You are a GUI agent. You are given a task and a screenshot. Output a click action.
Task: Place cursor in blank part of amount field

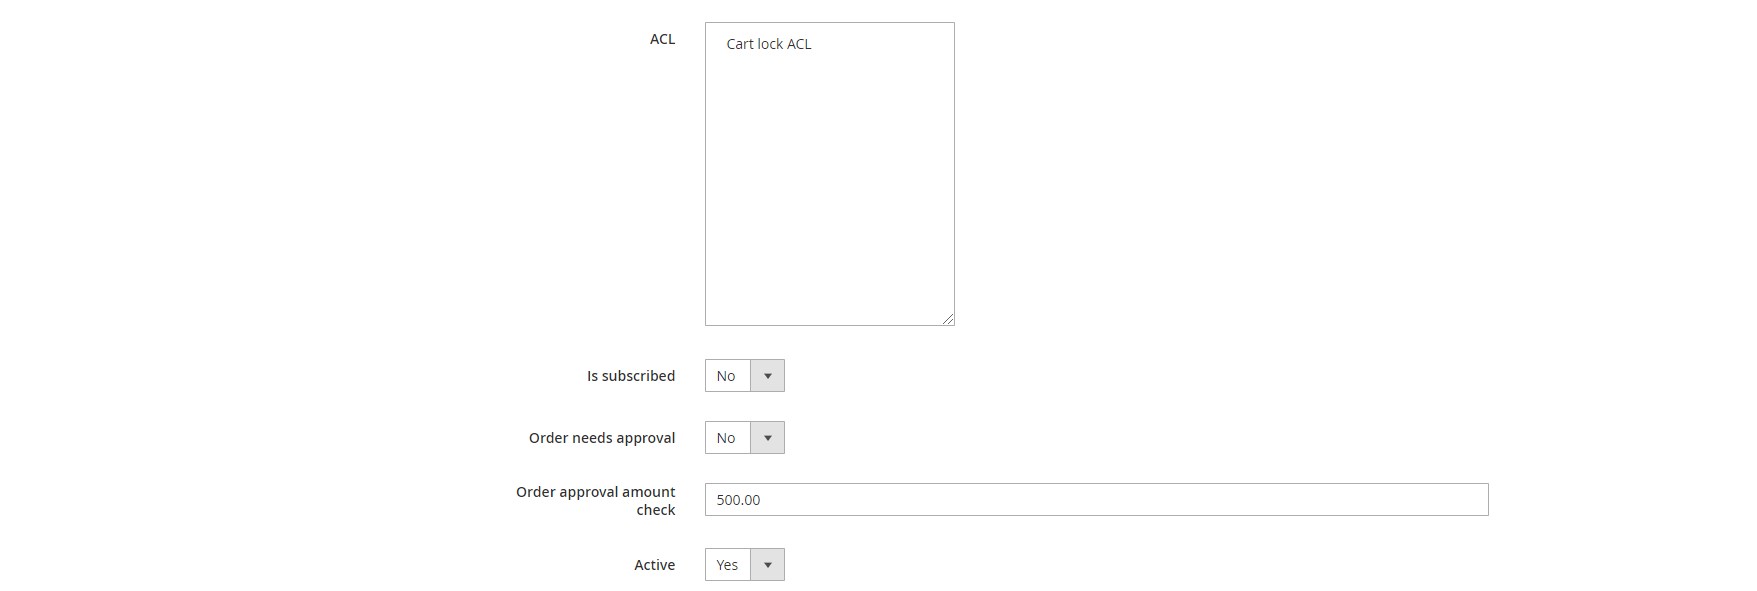pyautogui.click(x=1120, y=500)
